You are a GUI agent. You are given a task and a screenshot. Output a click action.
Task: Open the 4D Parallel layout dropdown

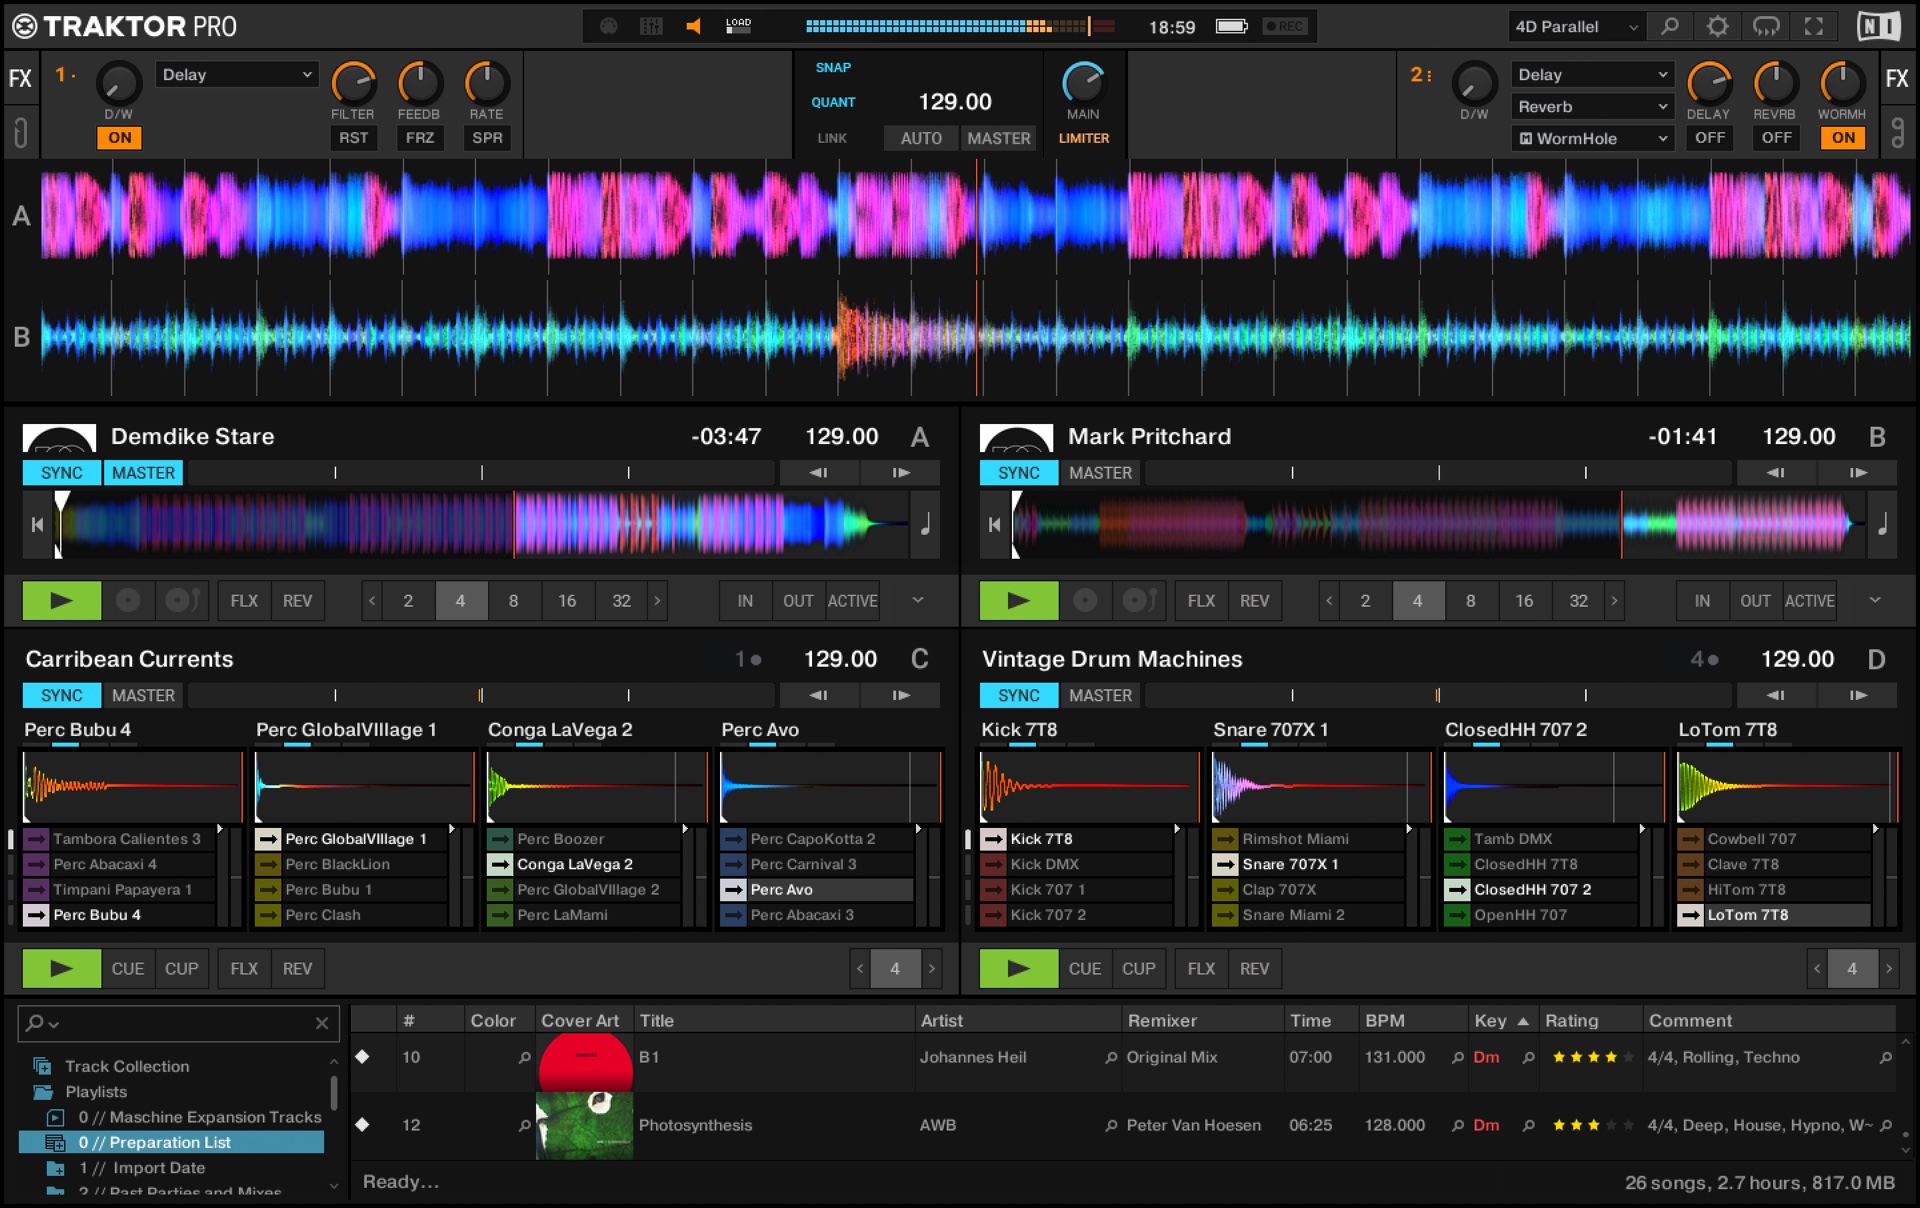pyautogui.click(x=1576, y=27)
